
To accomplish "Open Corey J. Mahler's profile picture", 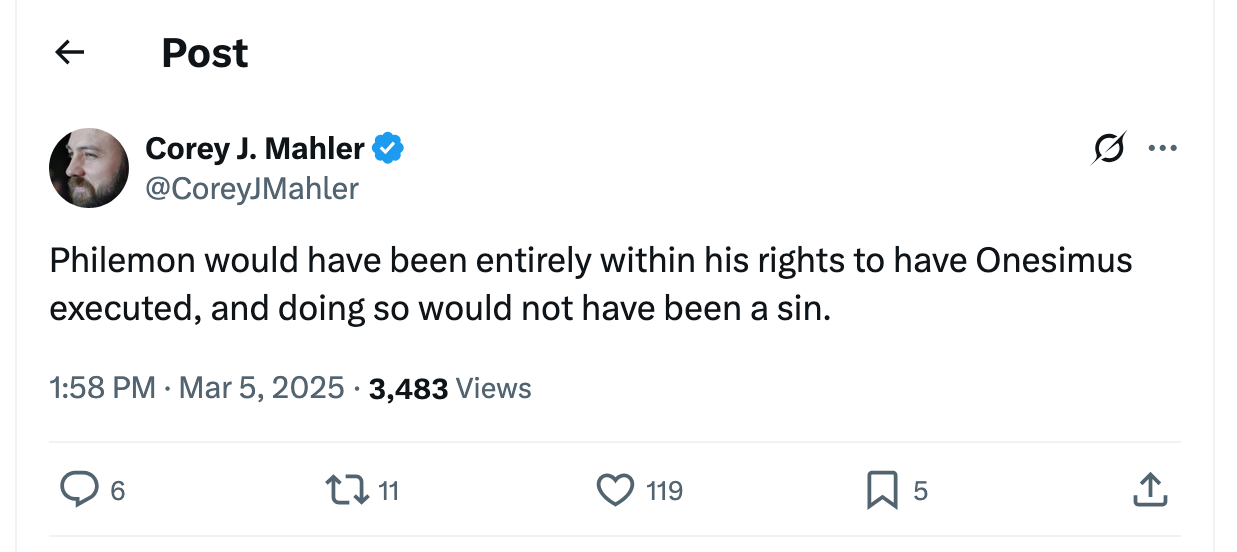I will point(89,168).
